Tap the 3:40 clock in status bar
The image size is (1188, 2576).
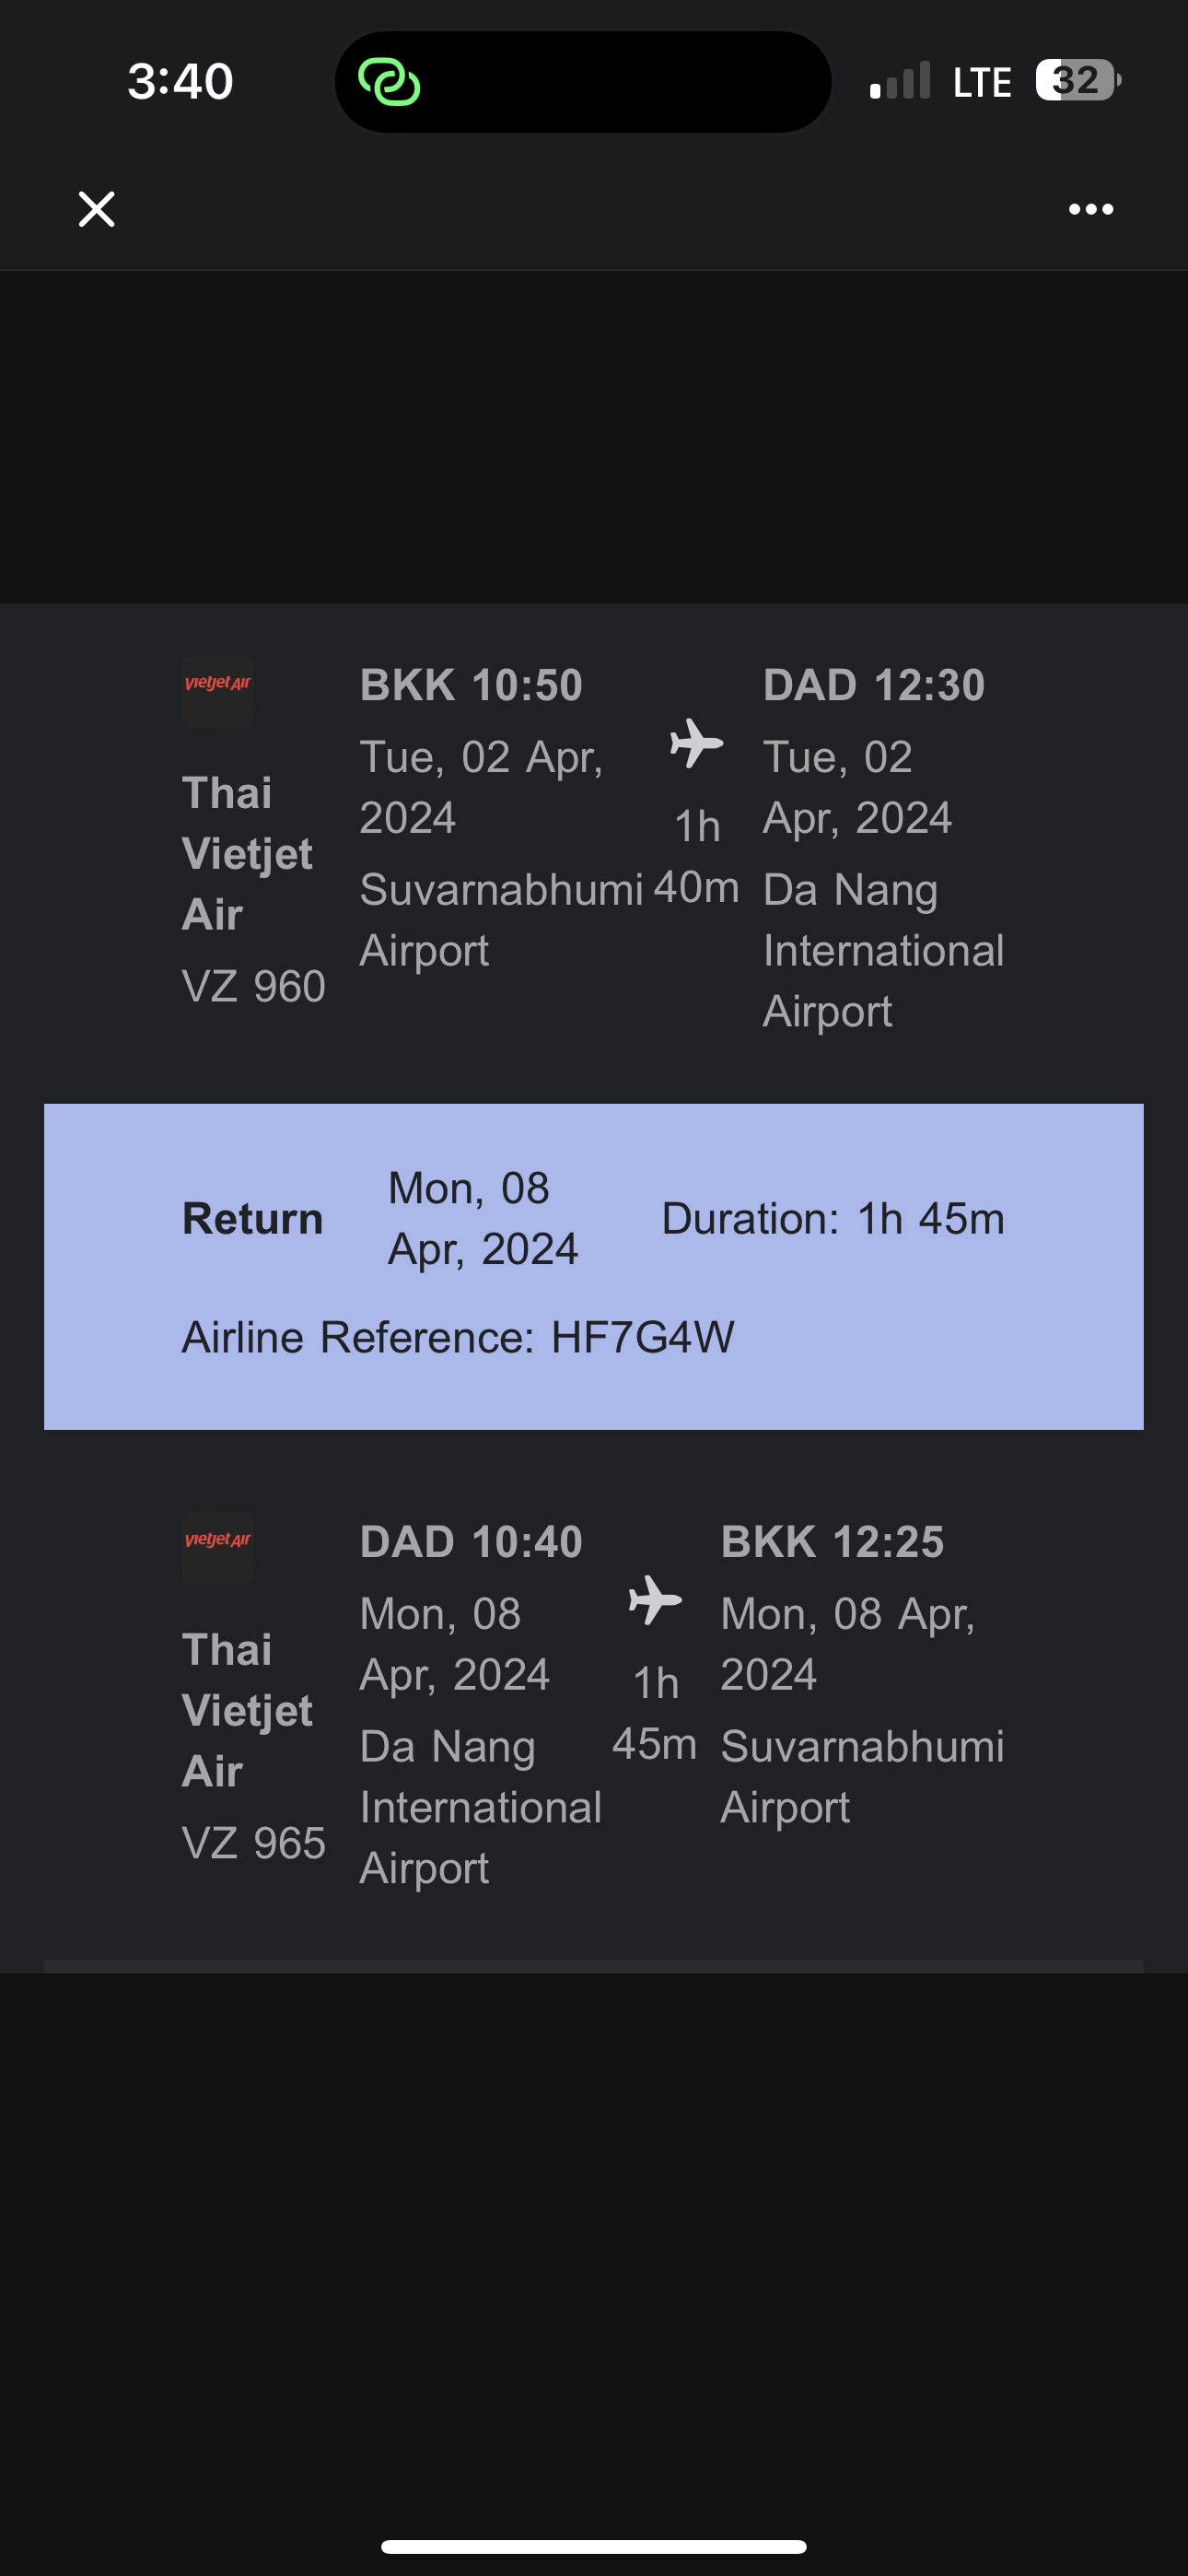(x=180, y=81)
